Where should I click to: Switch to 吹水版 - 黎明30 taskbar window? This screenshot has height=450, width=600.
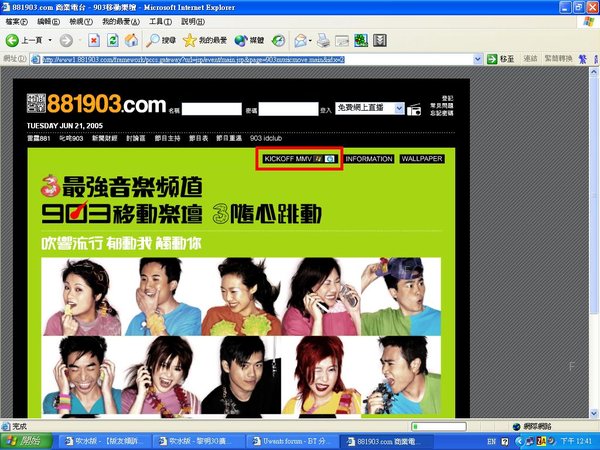(x=198, y=442)
